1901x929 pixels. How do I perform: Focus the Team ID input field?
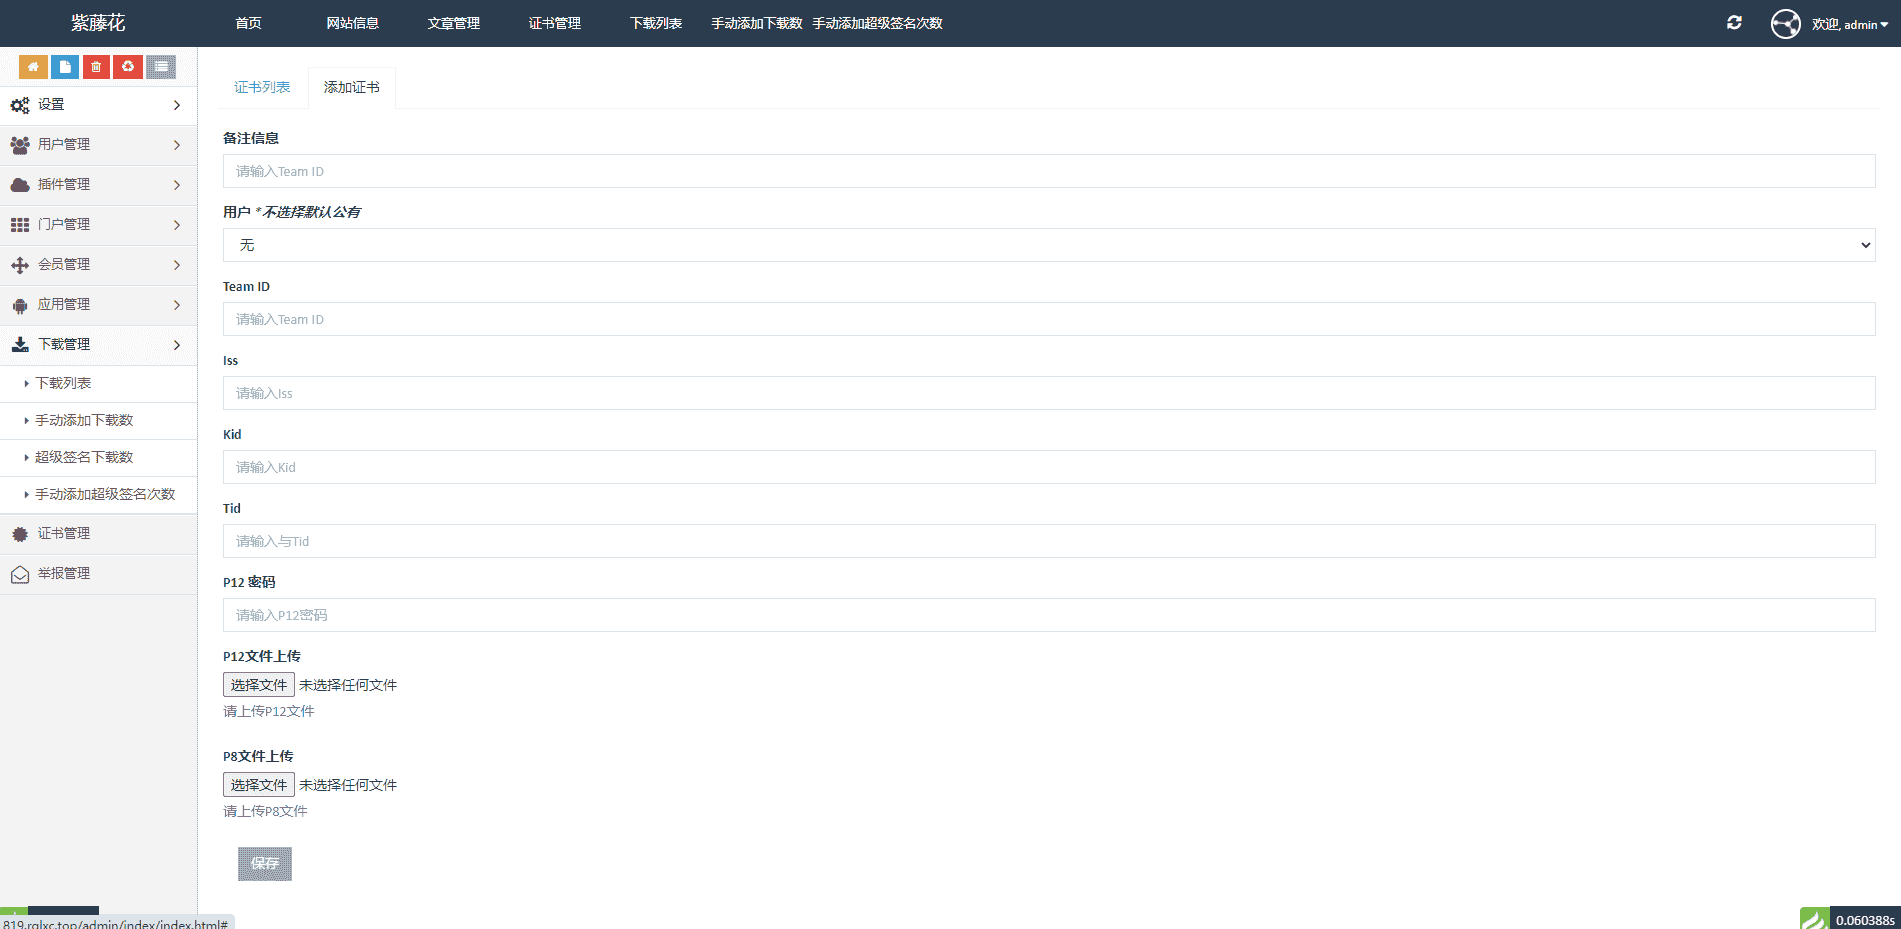1049,319
